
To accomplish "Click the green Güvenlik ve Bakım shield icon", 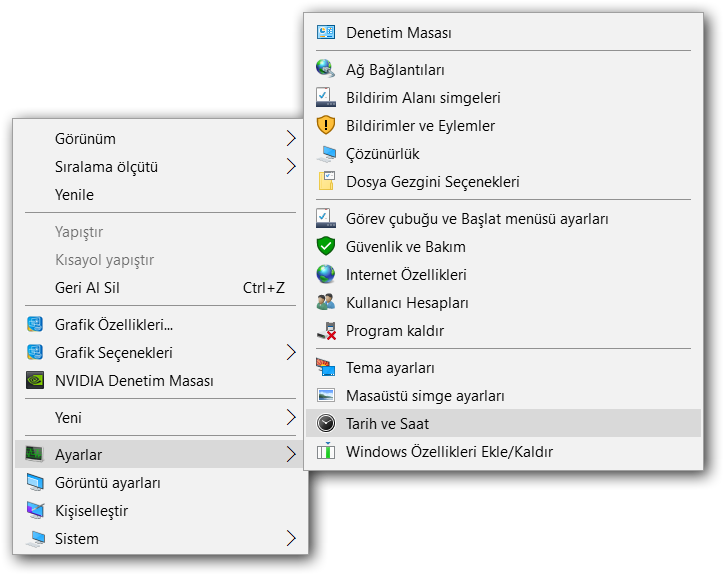I will click(x=326, y=246).
